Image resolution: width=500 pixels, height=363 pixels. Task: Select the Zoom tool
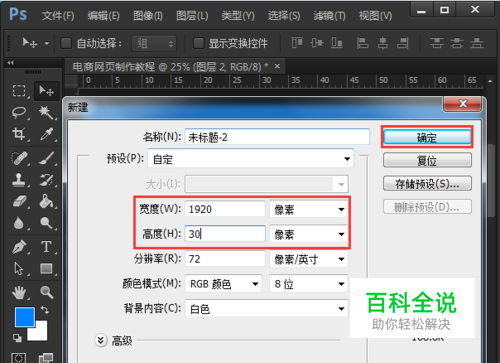tap(46, 292)
